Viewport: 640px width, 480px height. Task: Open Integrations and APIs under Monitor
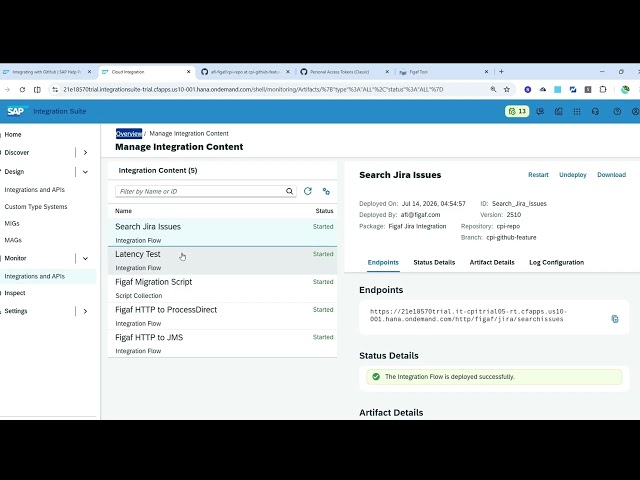(34, 276)
